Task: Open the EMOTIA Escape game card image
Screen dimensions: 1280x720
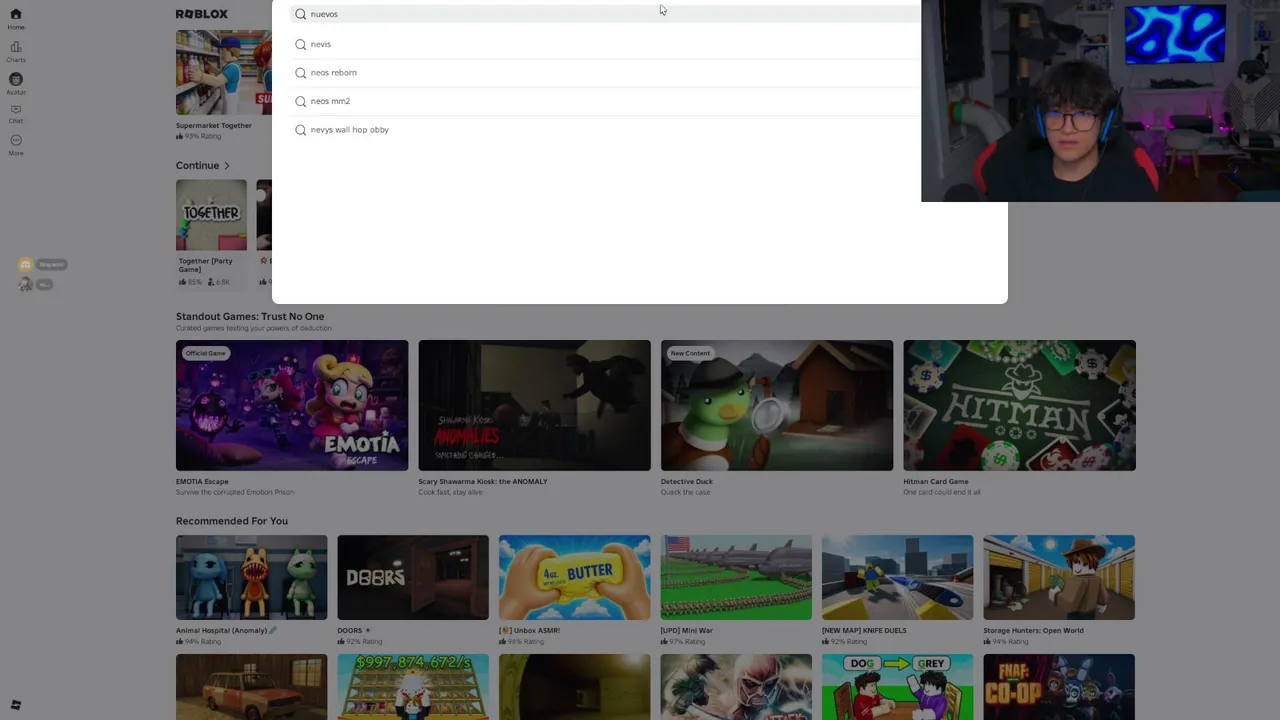Action: tap(292, 405)
